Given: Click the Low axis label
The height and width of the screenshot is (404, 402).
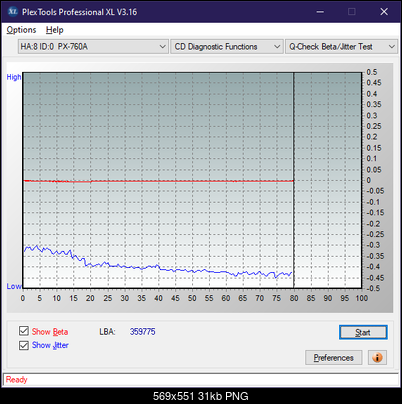Looking at the screenshot, I should pos(14,286).
